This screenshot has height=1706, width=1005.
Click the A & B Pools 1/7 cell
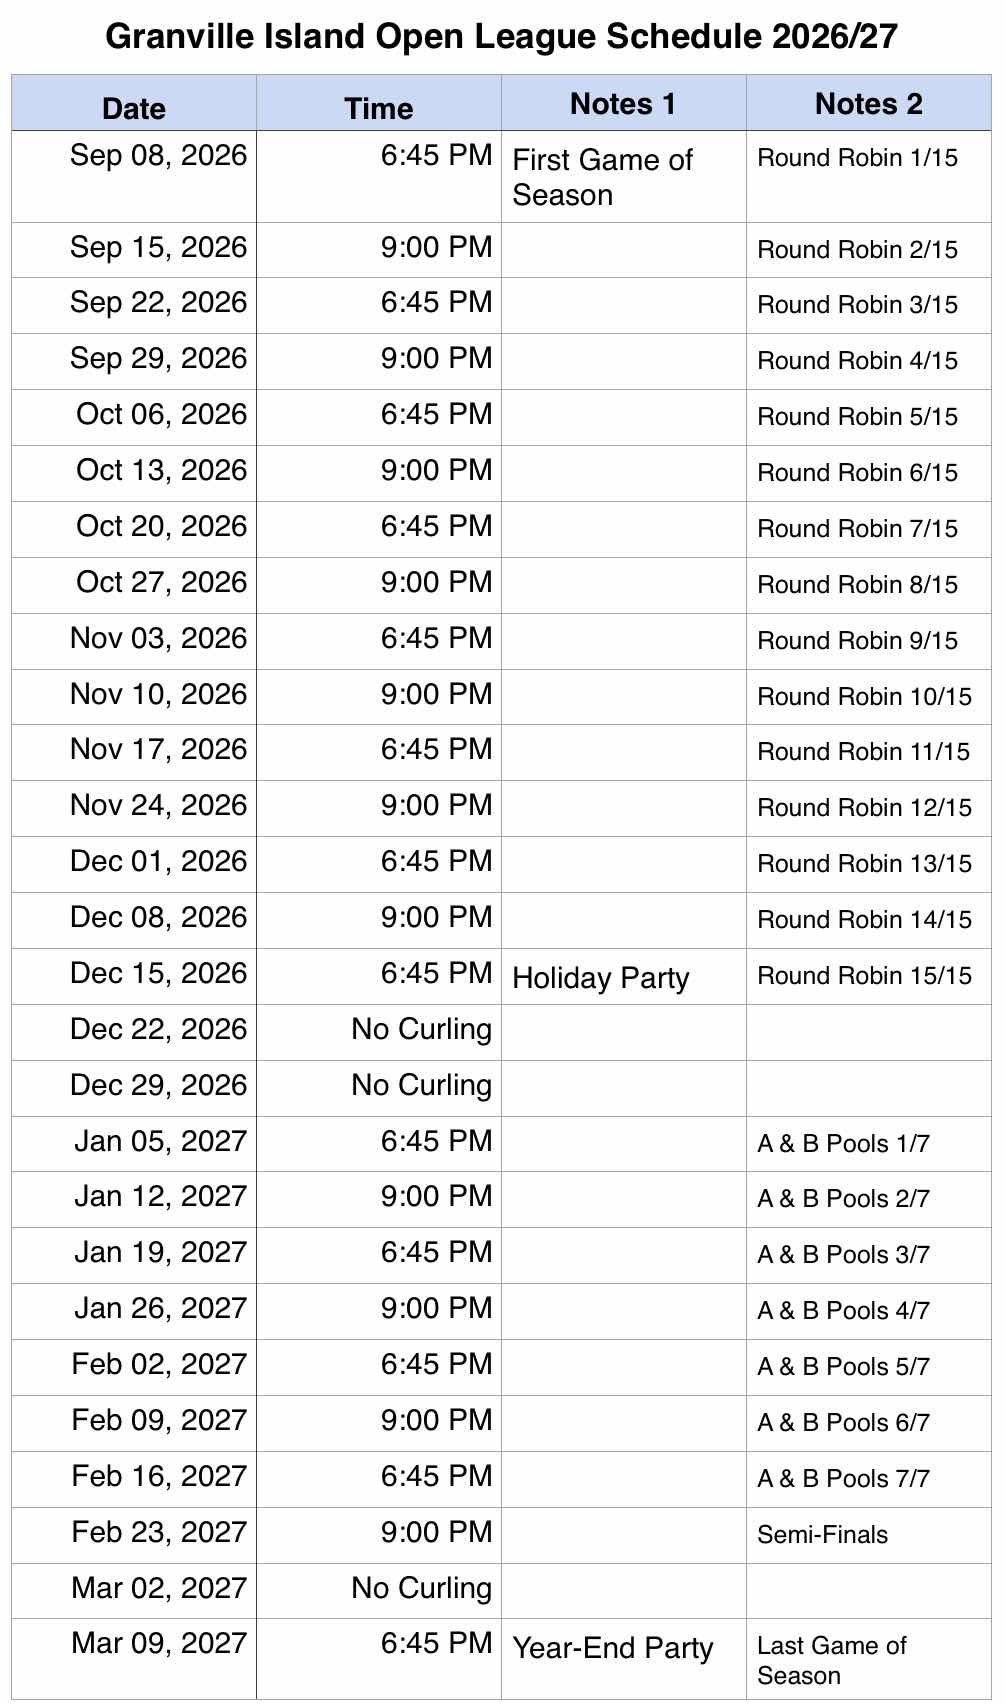869,1144
